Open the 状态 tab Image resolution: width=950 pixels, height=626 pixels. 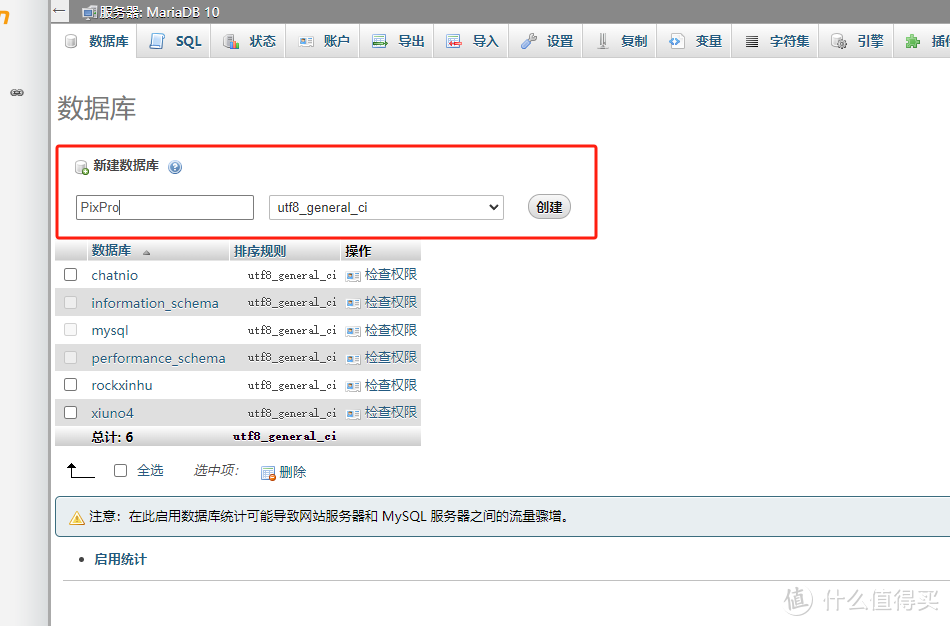(x=248, y=41)
